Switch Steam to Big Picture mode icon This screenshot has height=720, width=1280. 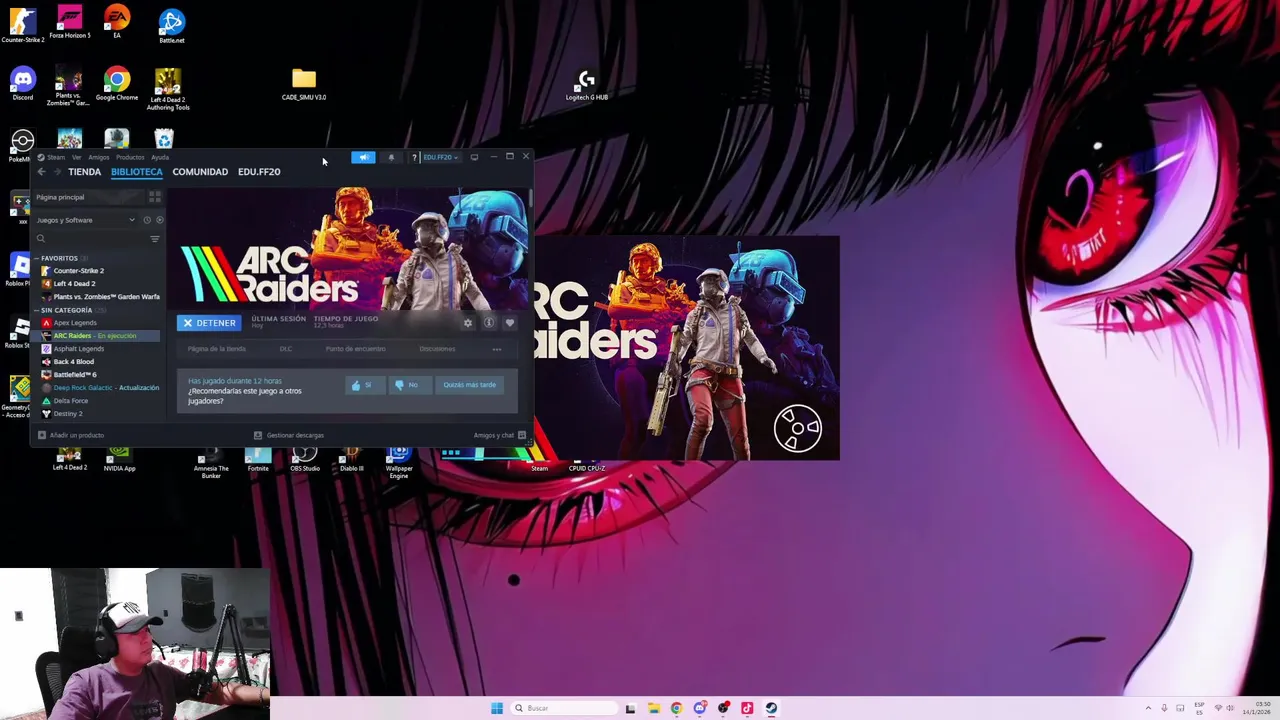tap(474, 157)
